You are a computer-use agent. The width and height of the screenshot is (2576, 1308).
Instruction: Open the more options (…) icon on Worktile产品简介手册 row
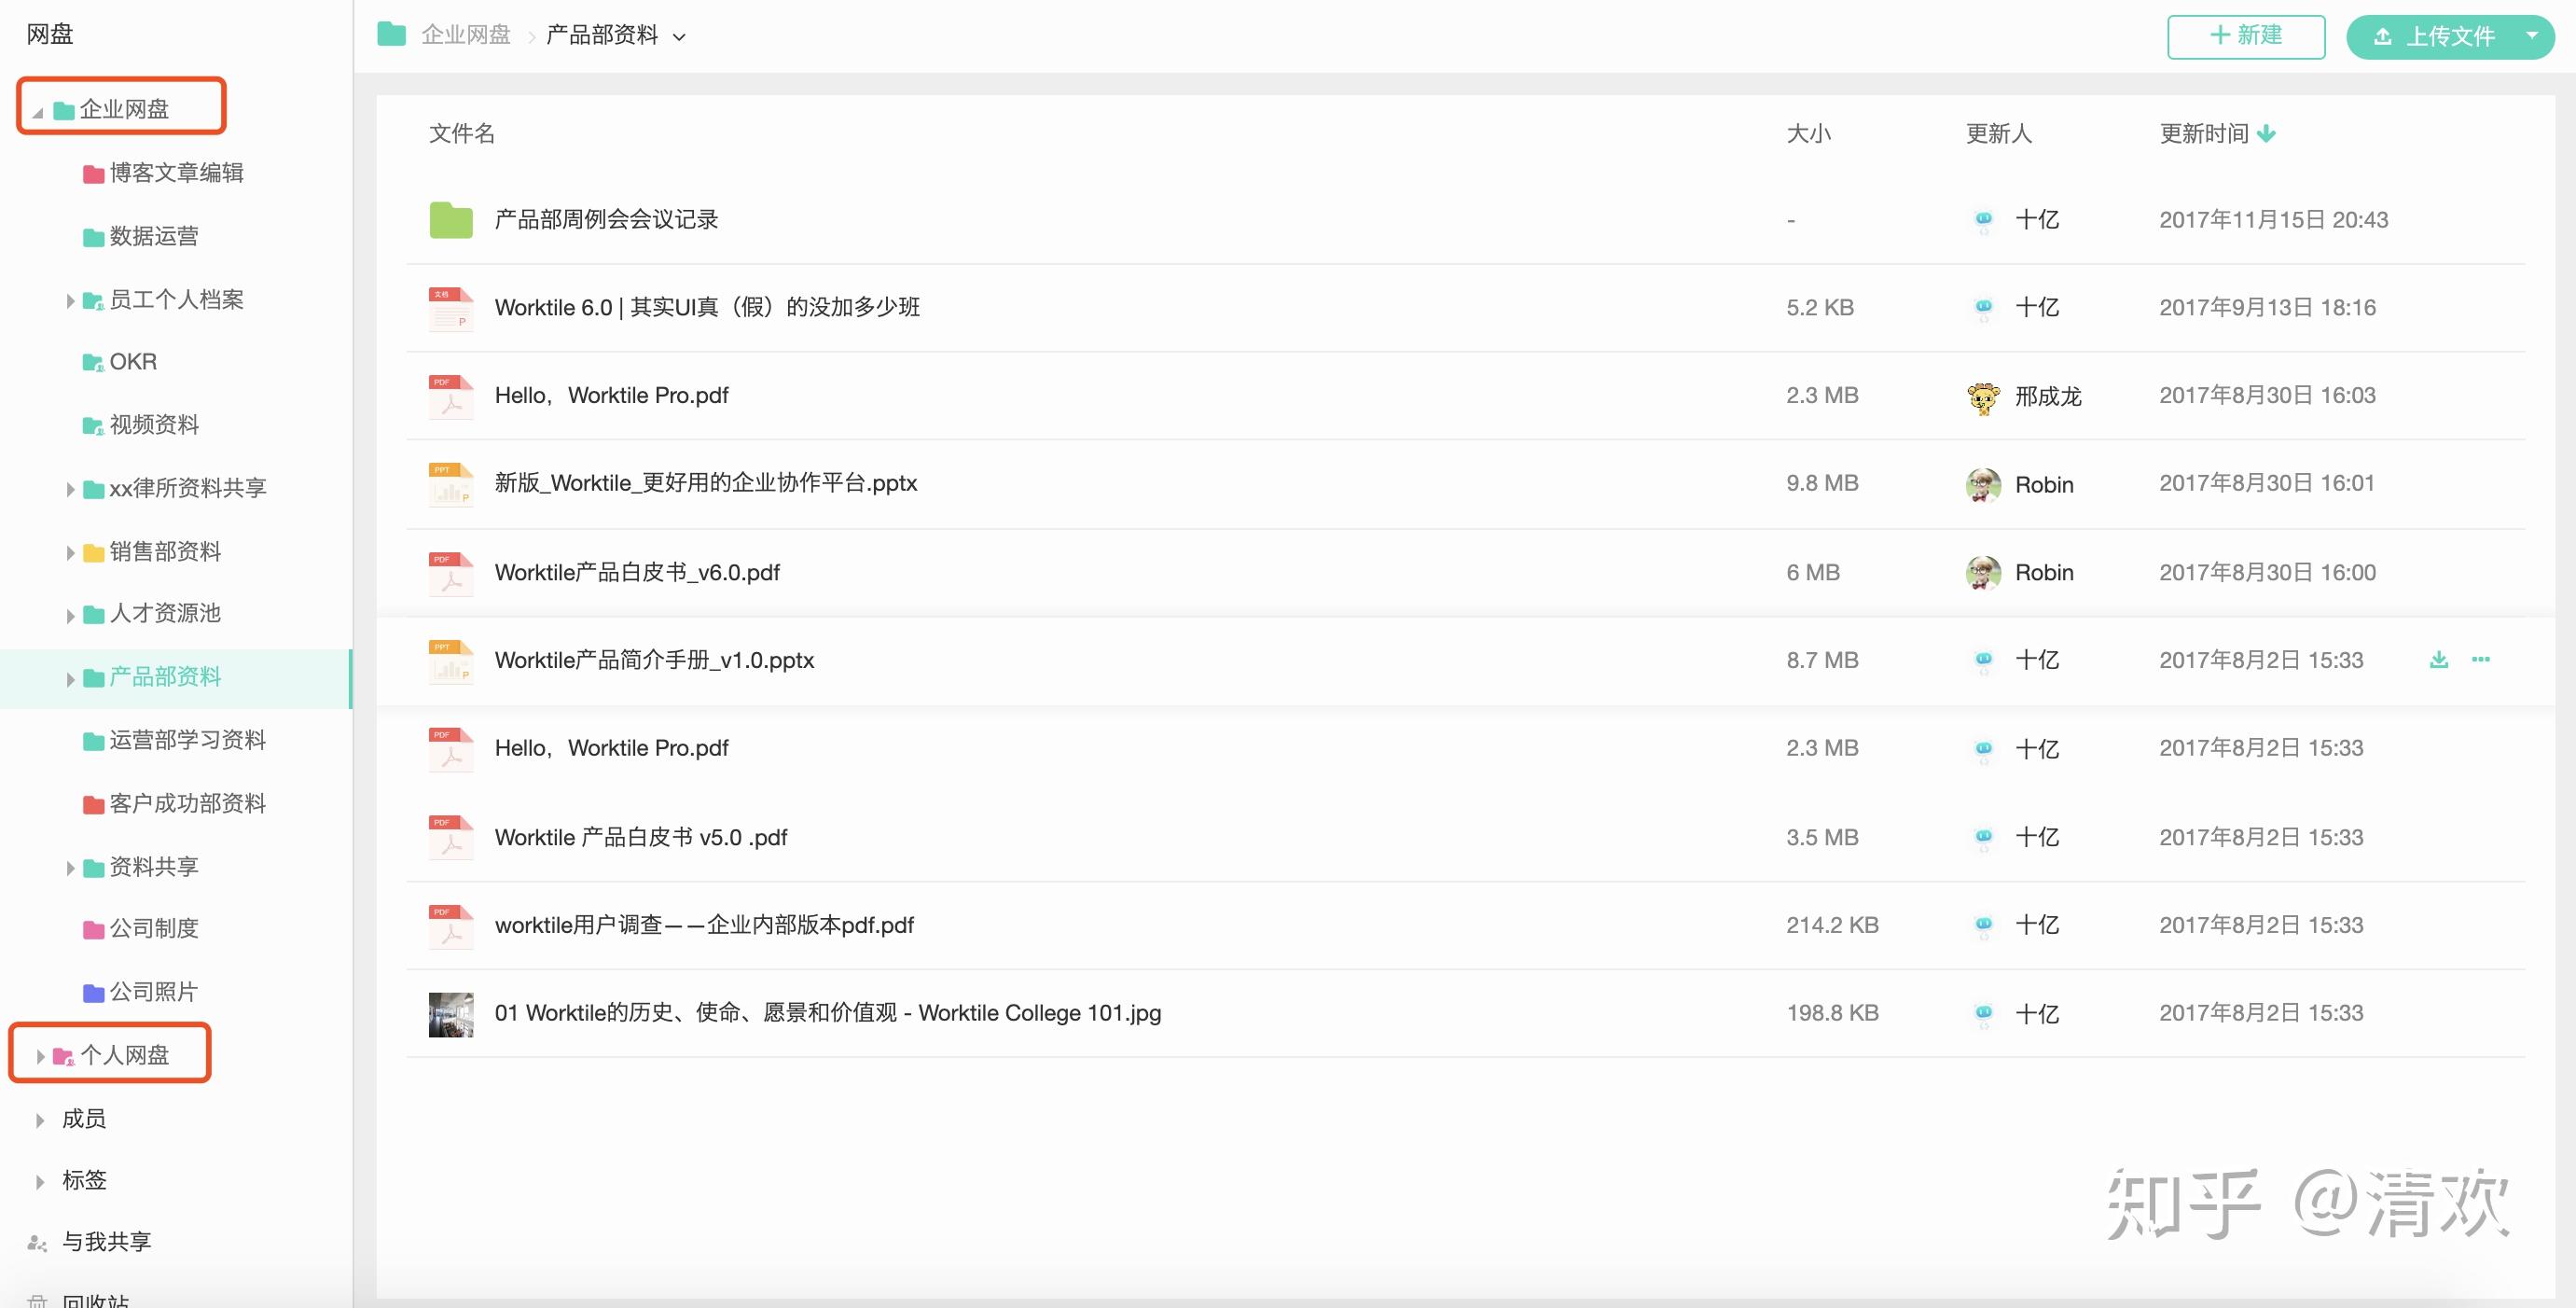click(x=2481, y=659)
